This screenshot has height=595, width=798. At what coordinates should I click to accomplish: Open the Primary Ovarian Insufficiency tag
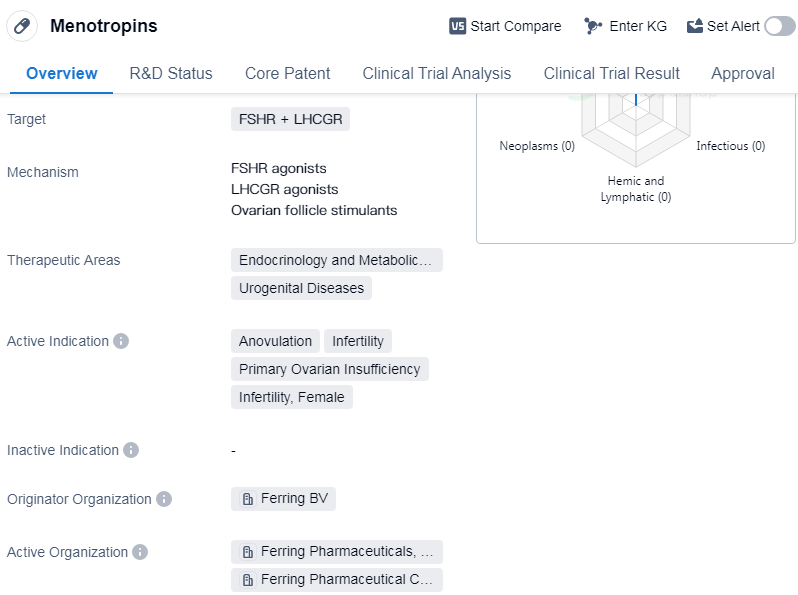[329, 369]
